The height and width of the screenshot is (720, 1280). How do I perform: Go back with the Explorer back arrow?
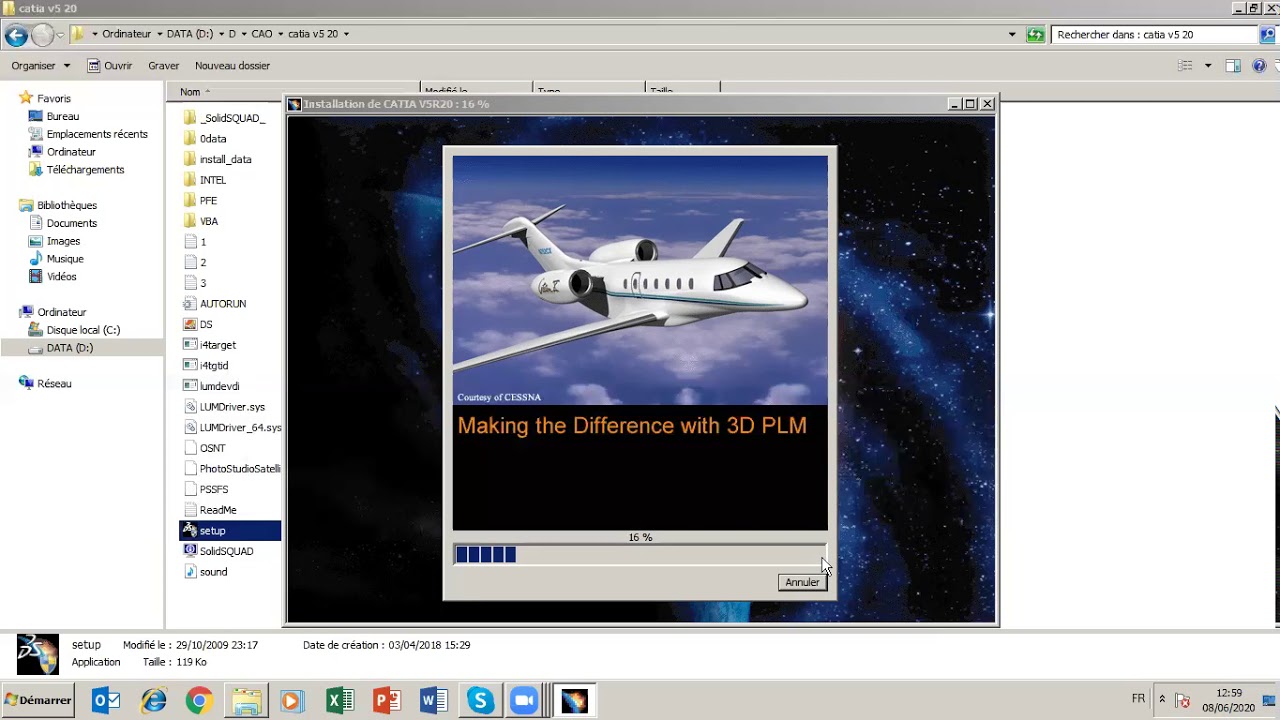pyautogui.click(x=16, y=35)
